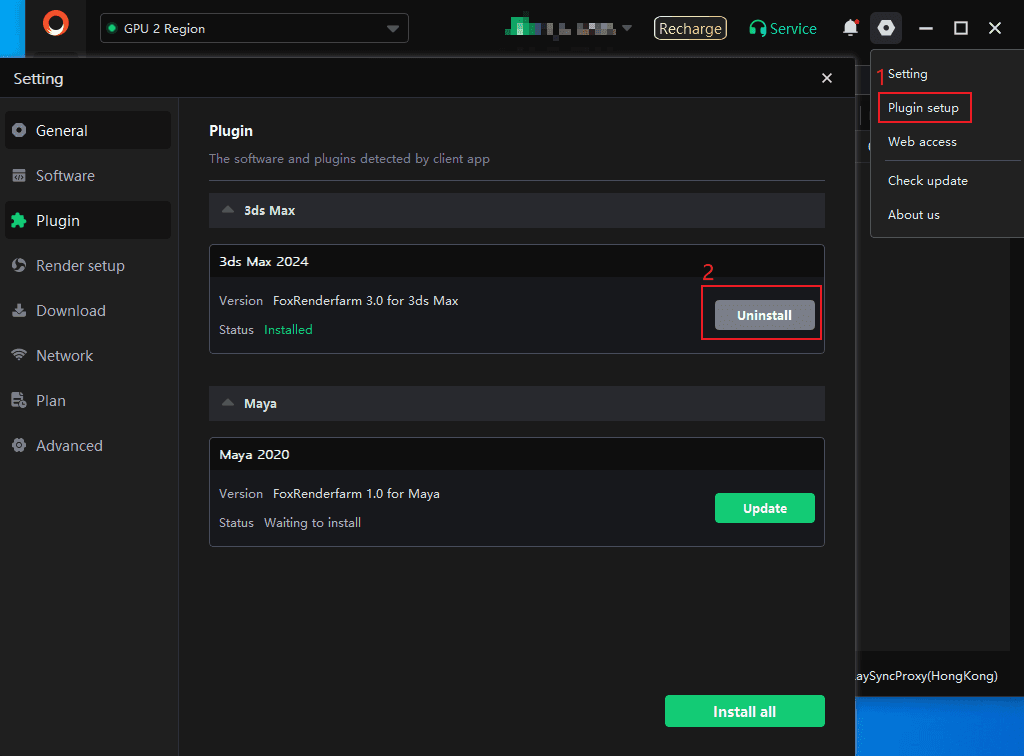The width and height of the screenshot is (1024, 756).
Task: Open the Software settings section
Action: 65,176
